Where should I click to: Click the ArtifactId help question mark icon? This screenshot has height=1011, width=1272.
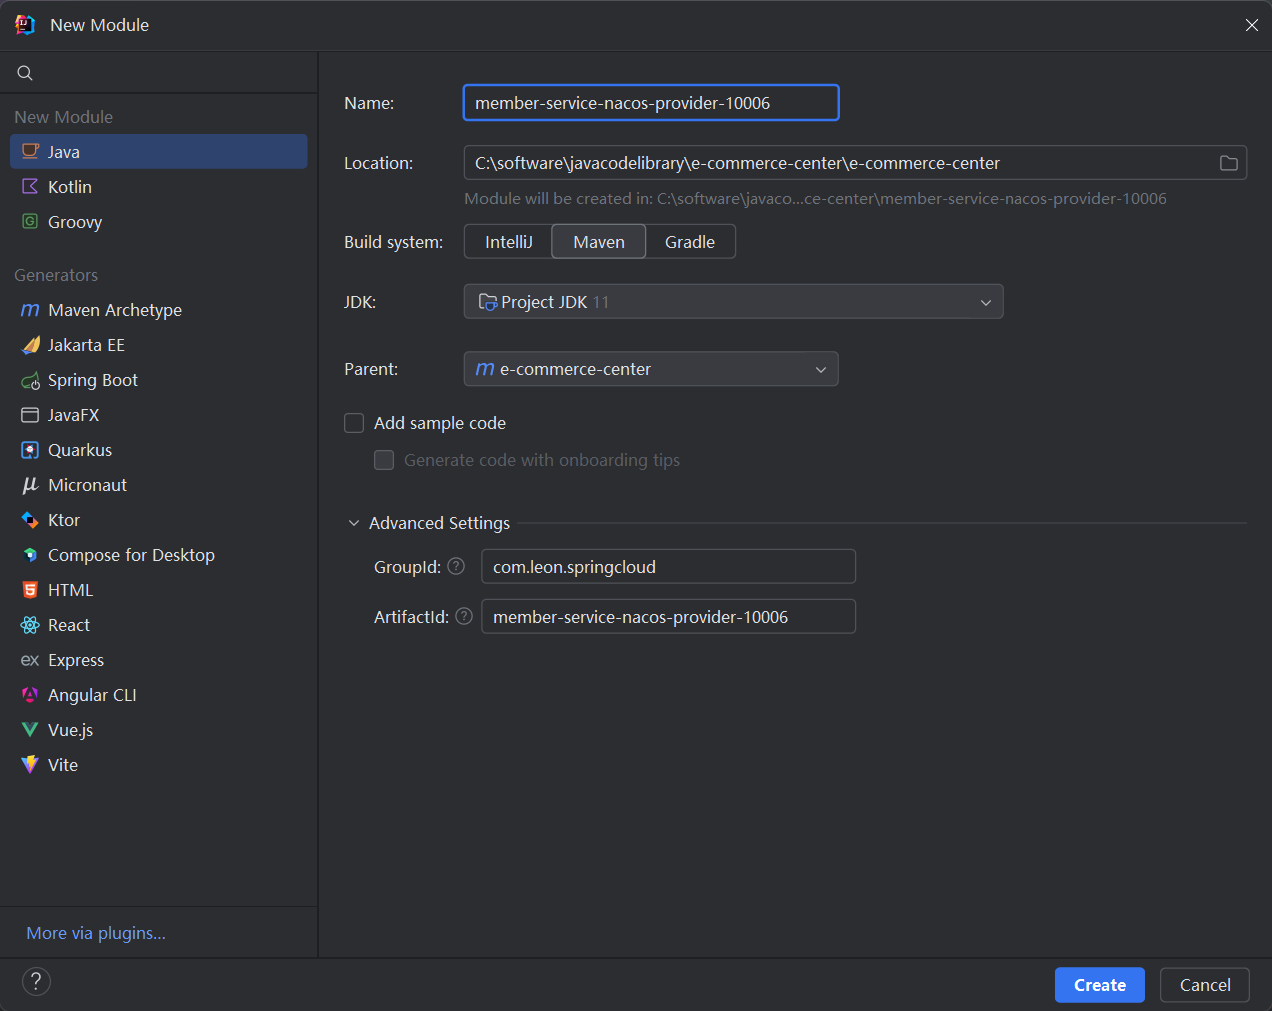(464, 616)
